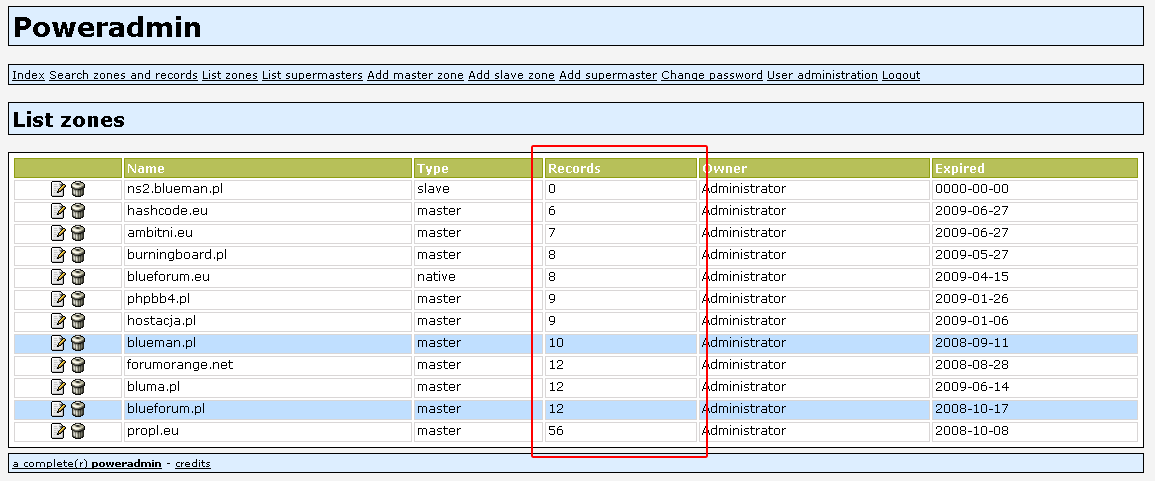Image resolution: width=1155 pixels, height=481 pixels.
Task: Click zone name blueforum.eu
Action: tap(169, 277)
